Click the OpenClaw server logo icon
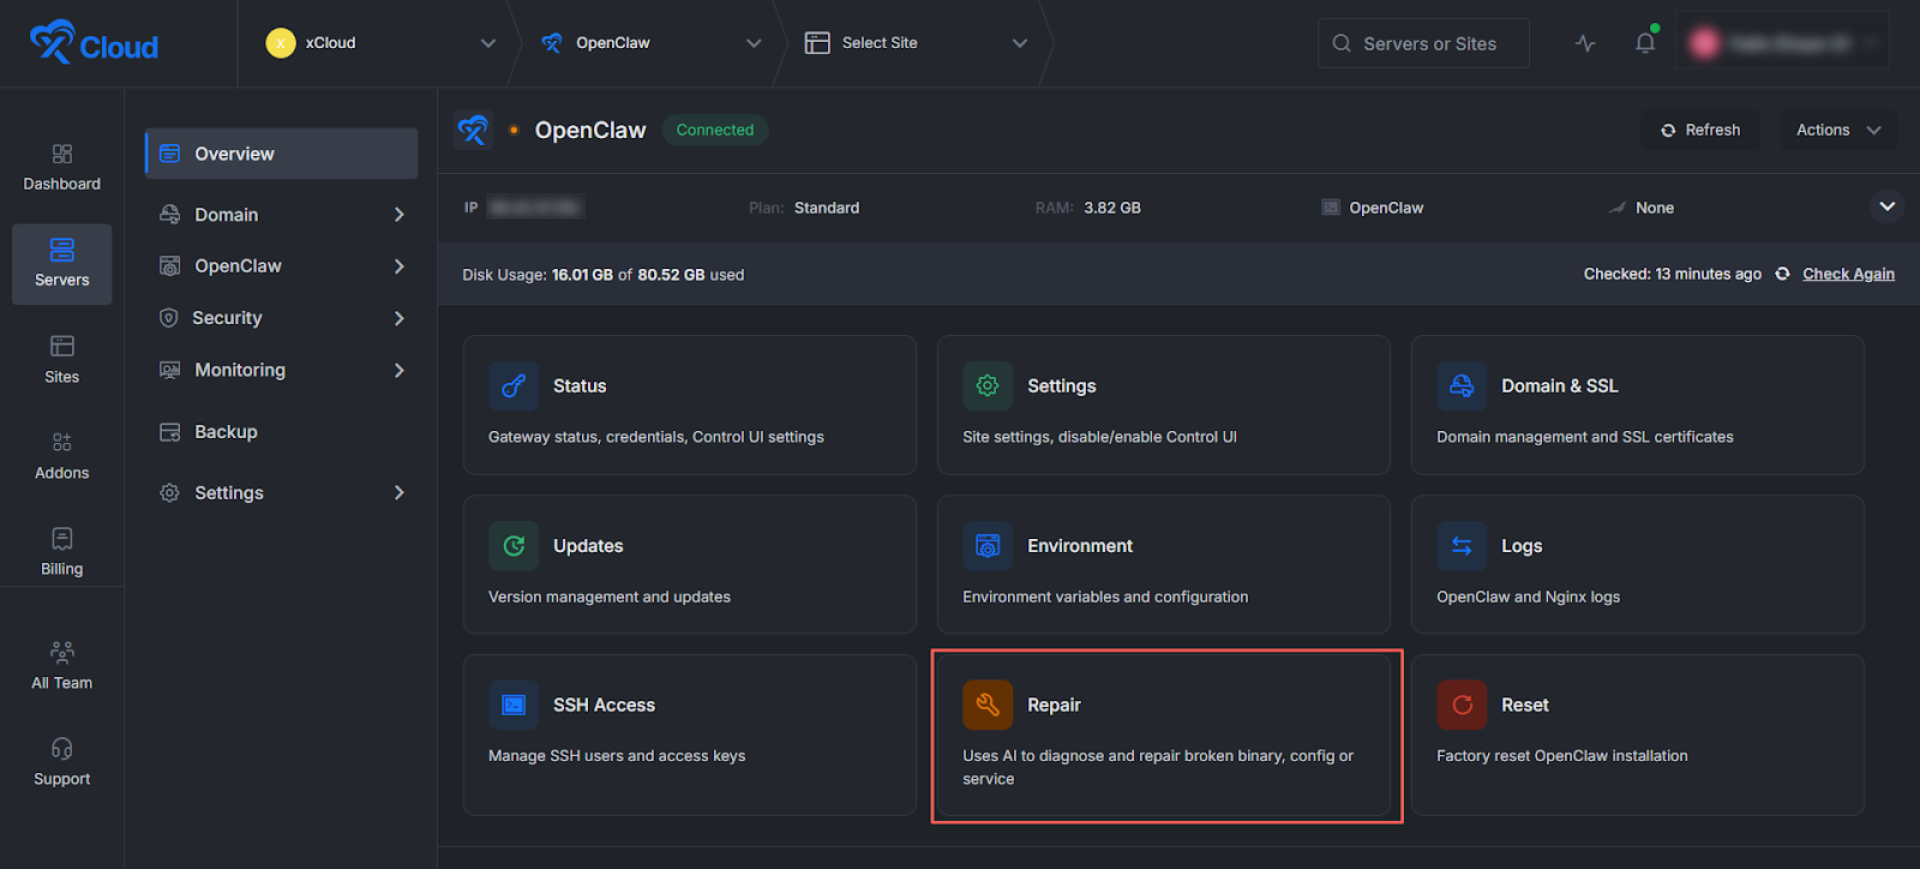The image size is (1920, 869). coord(473,130)
